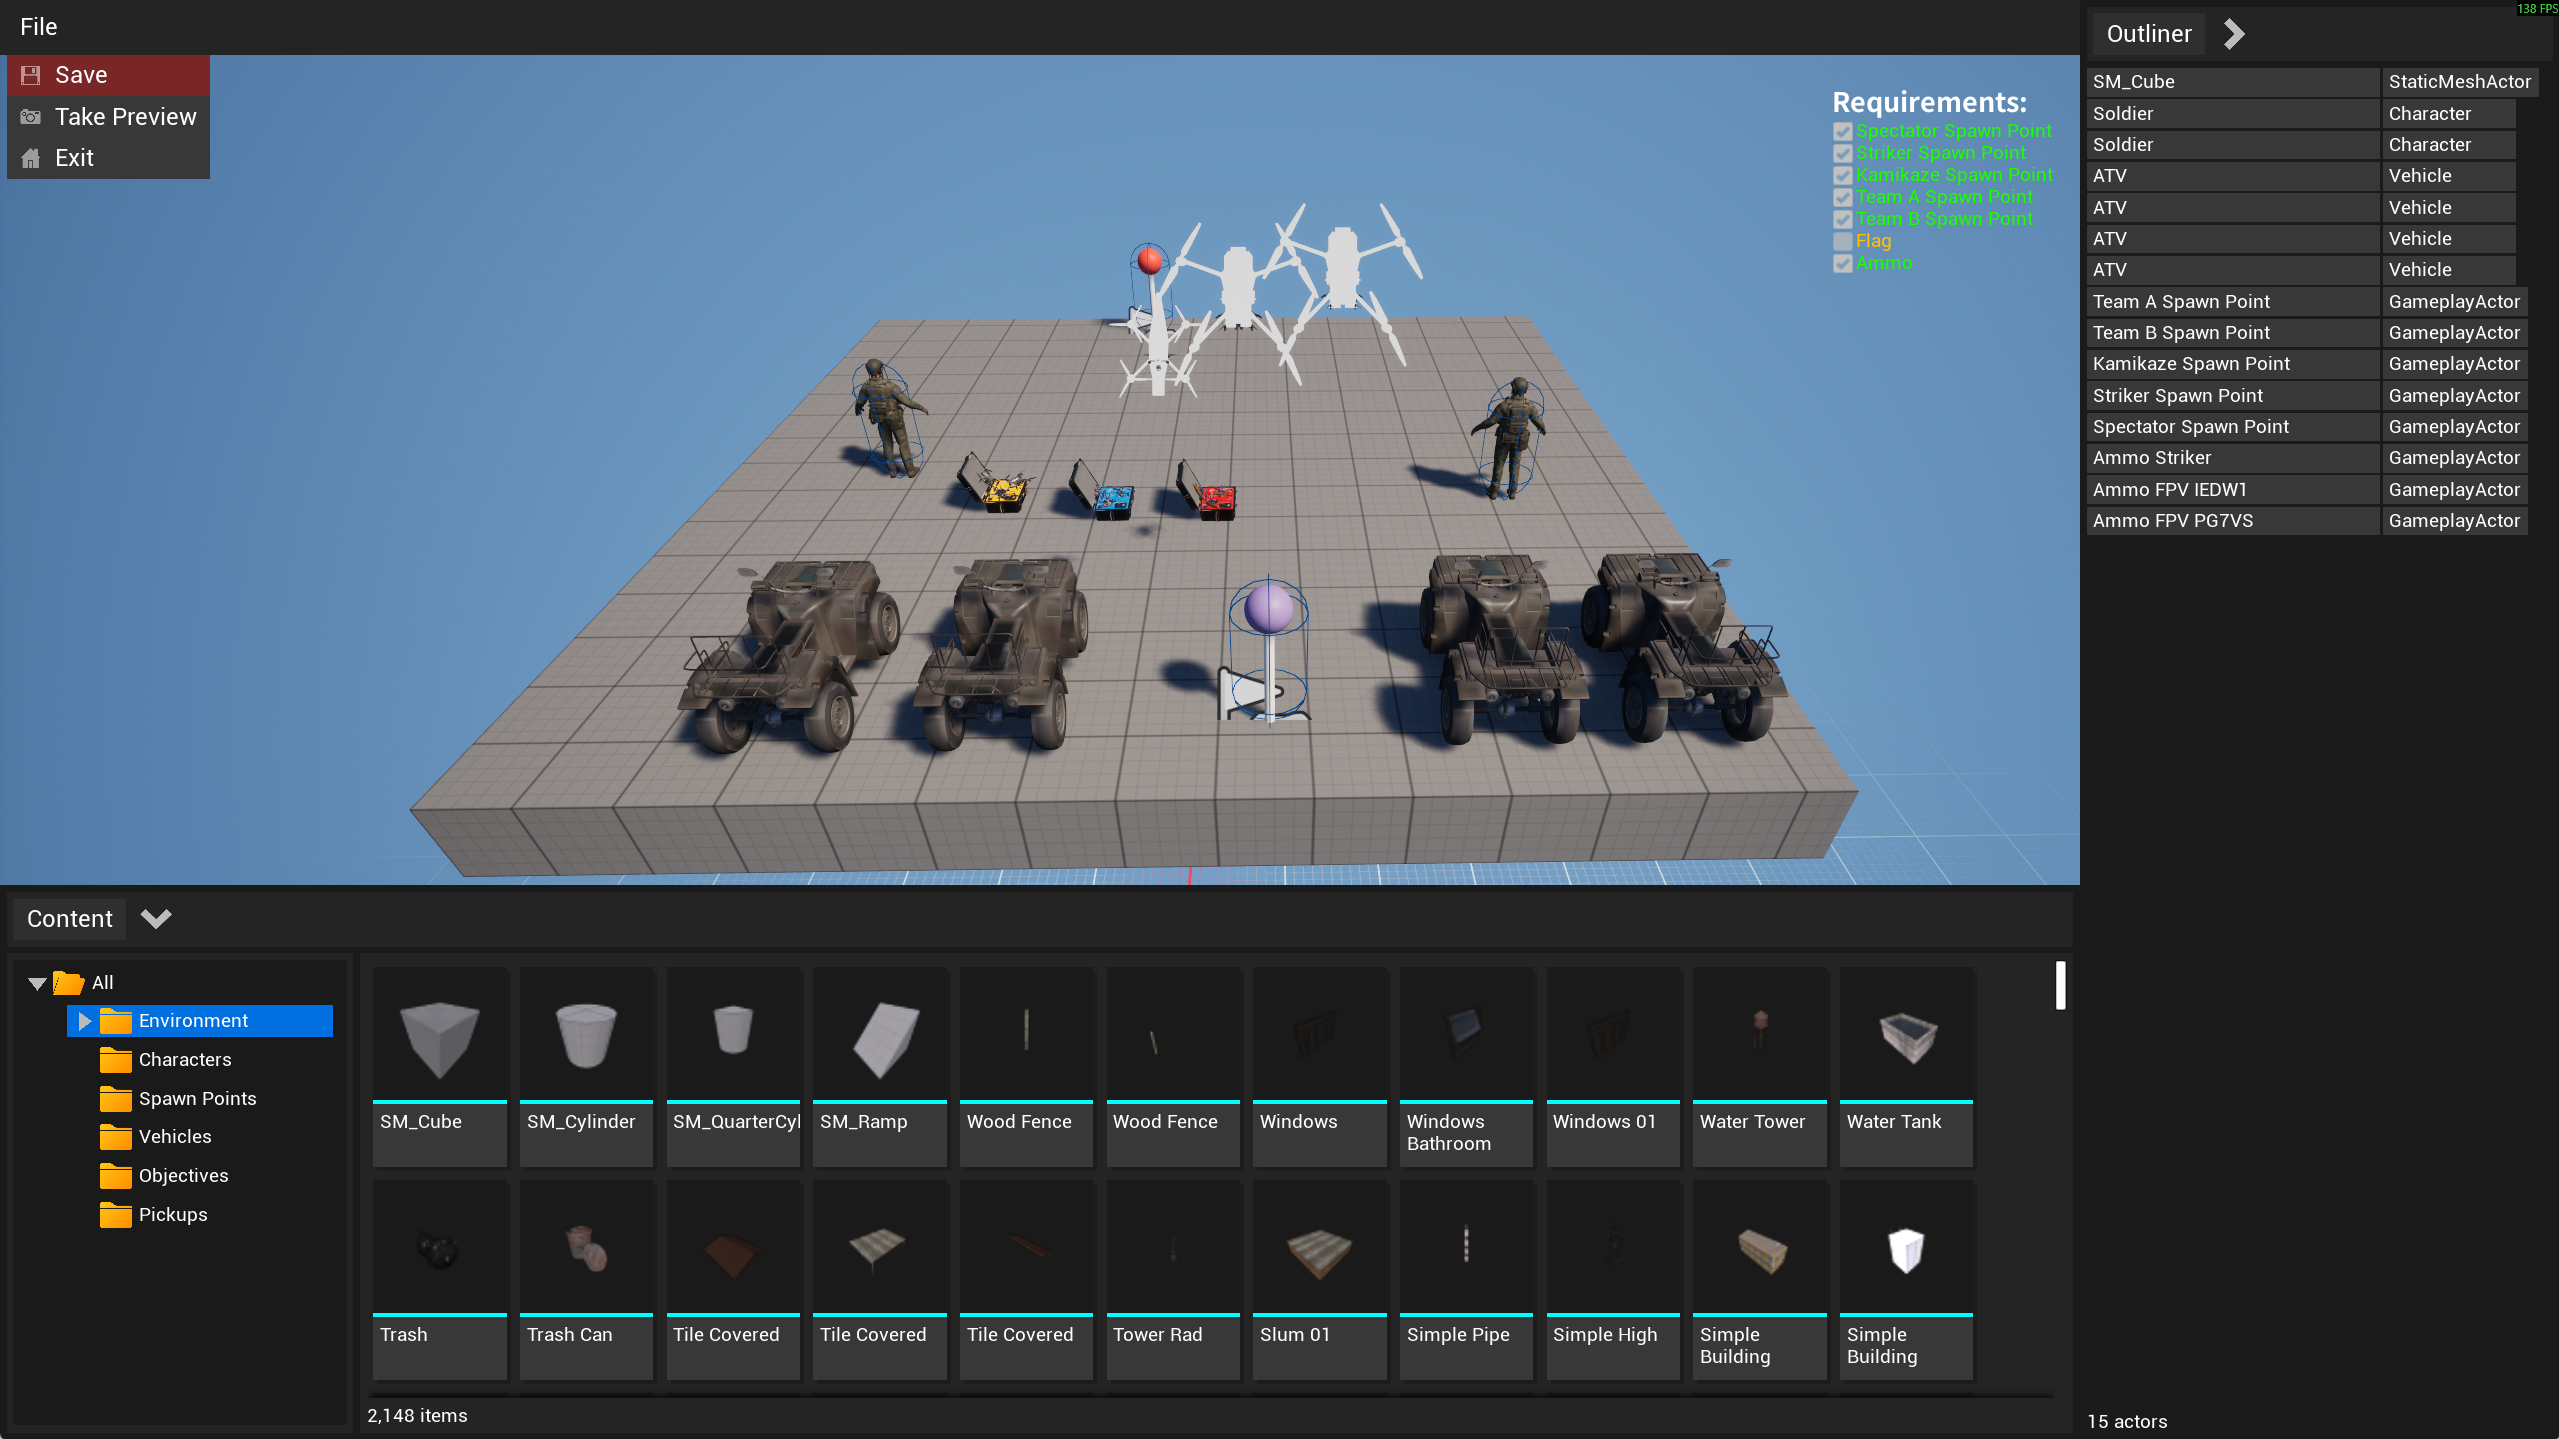Open the Pickups folder icon
This screenshot has width=2559, height=1439.
click(x=116, y=1215)
